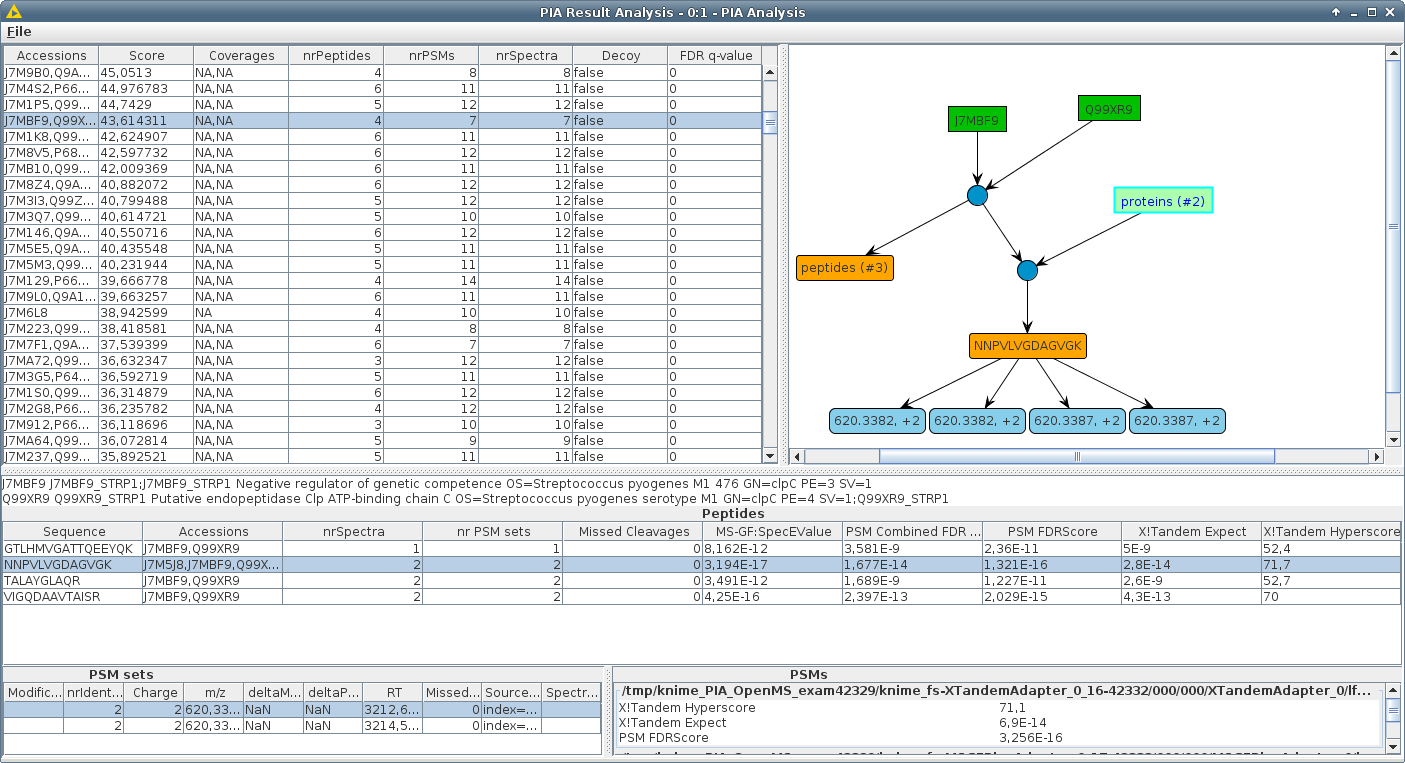Expand the proteins (#2) collapsed node

[x=1163, y=201]
